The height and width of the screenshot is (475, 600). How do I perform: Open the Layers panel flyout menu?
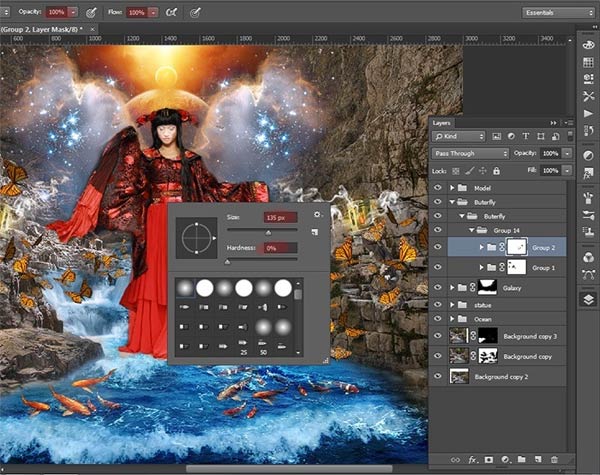coord(569,123)
